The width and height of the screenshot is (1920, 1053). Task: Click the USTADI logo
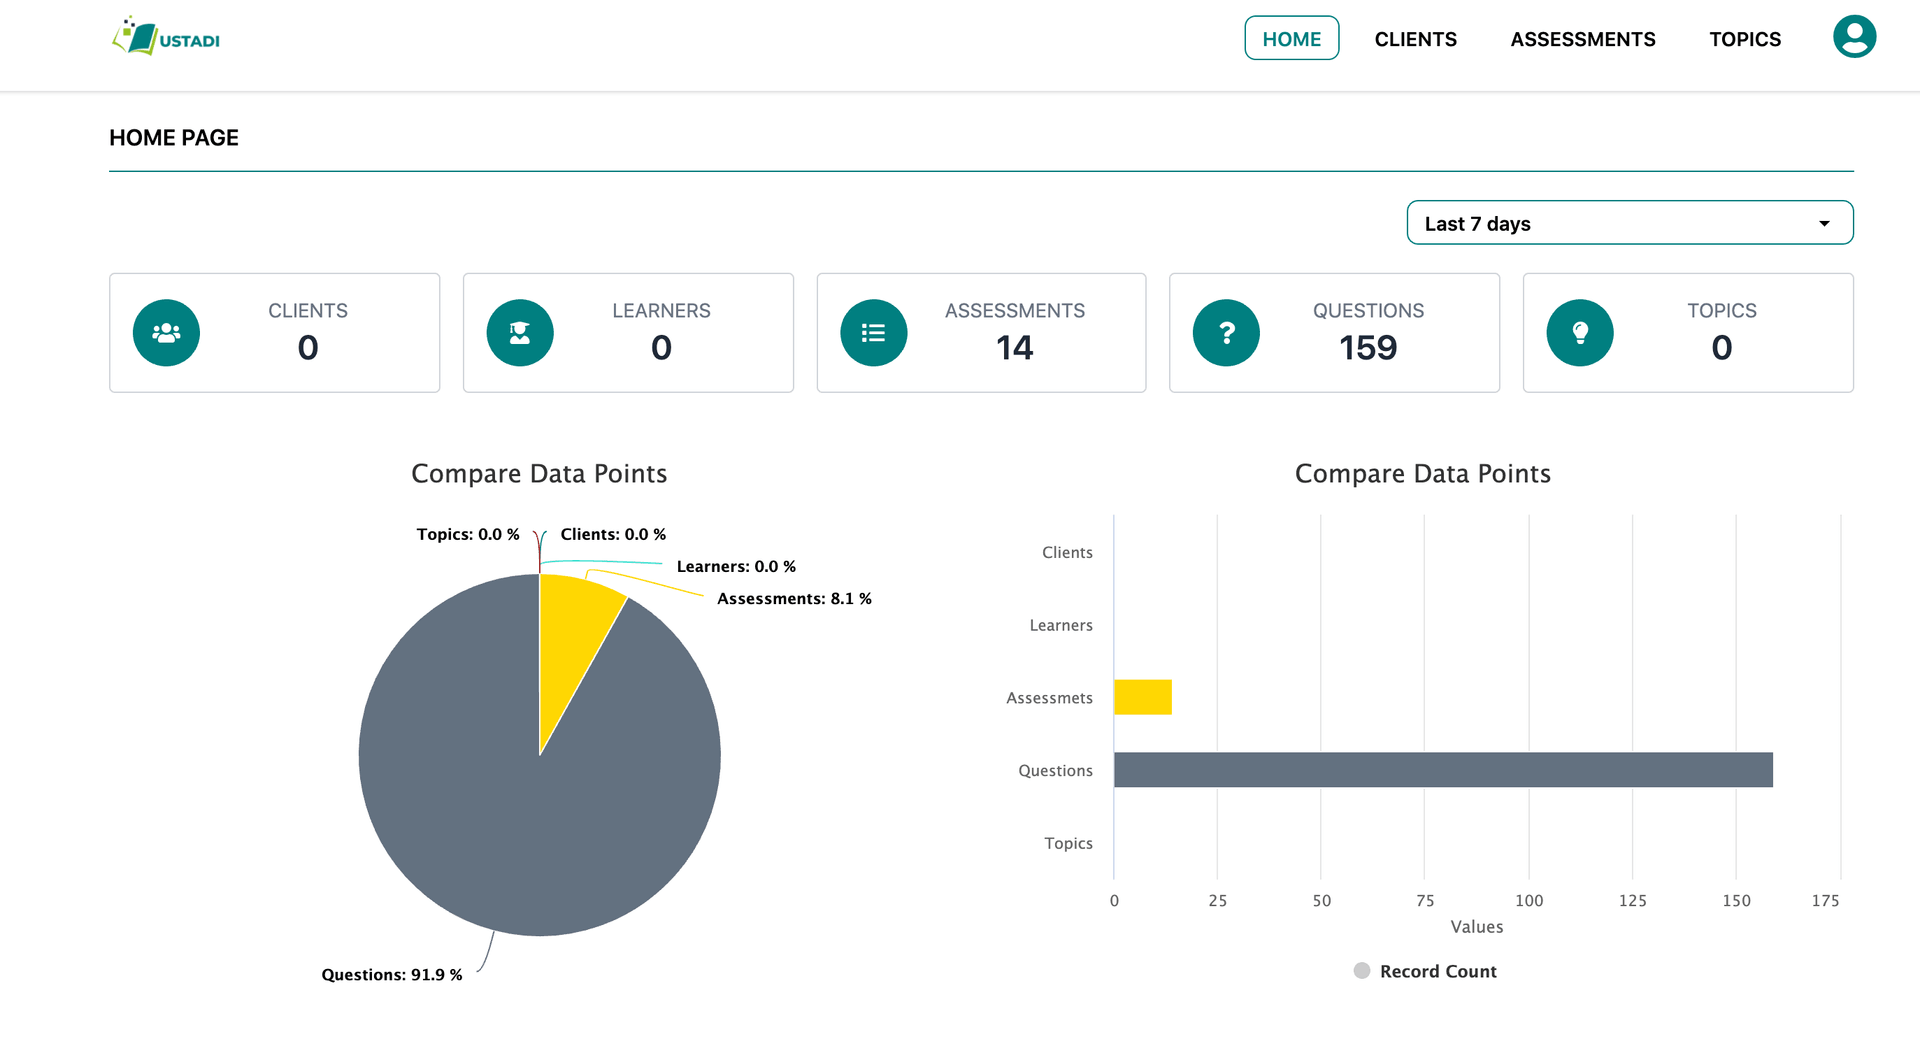pos(165,38)
